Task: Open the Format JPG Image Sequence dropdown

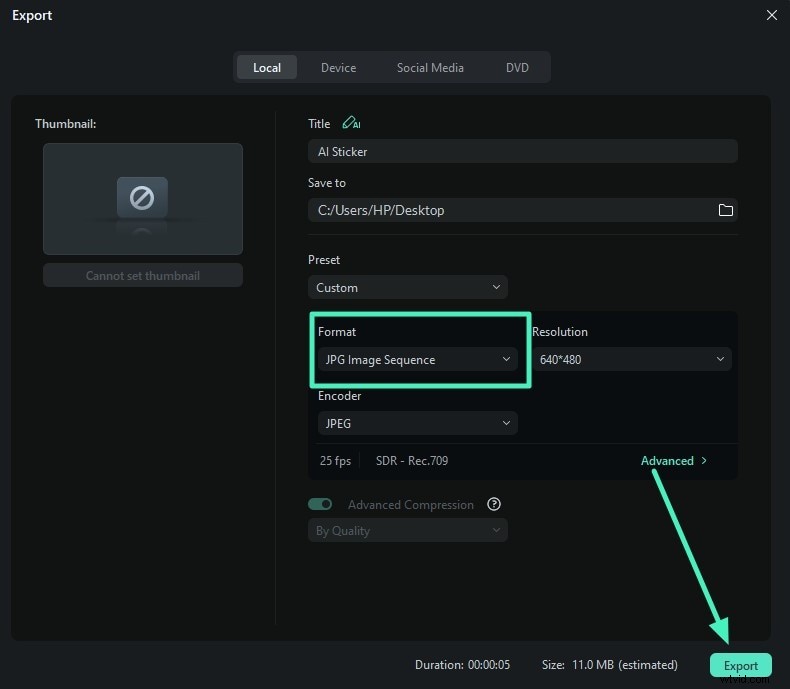Action: click(x=417, y=360)
